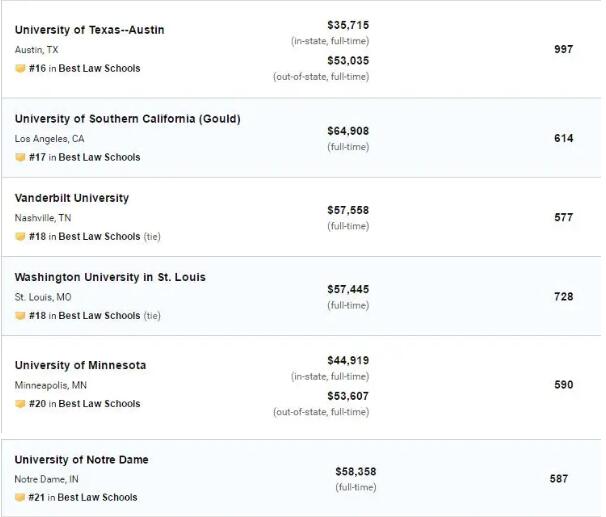Click the 728 enrollment for Washington University
This screenshot has height=517, width=606.
[563, 296]
